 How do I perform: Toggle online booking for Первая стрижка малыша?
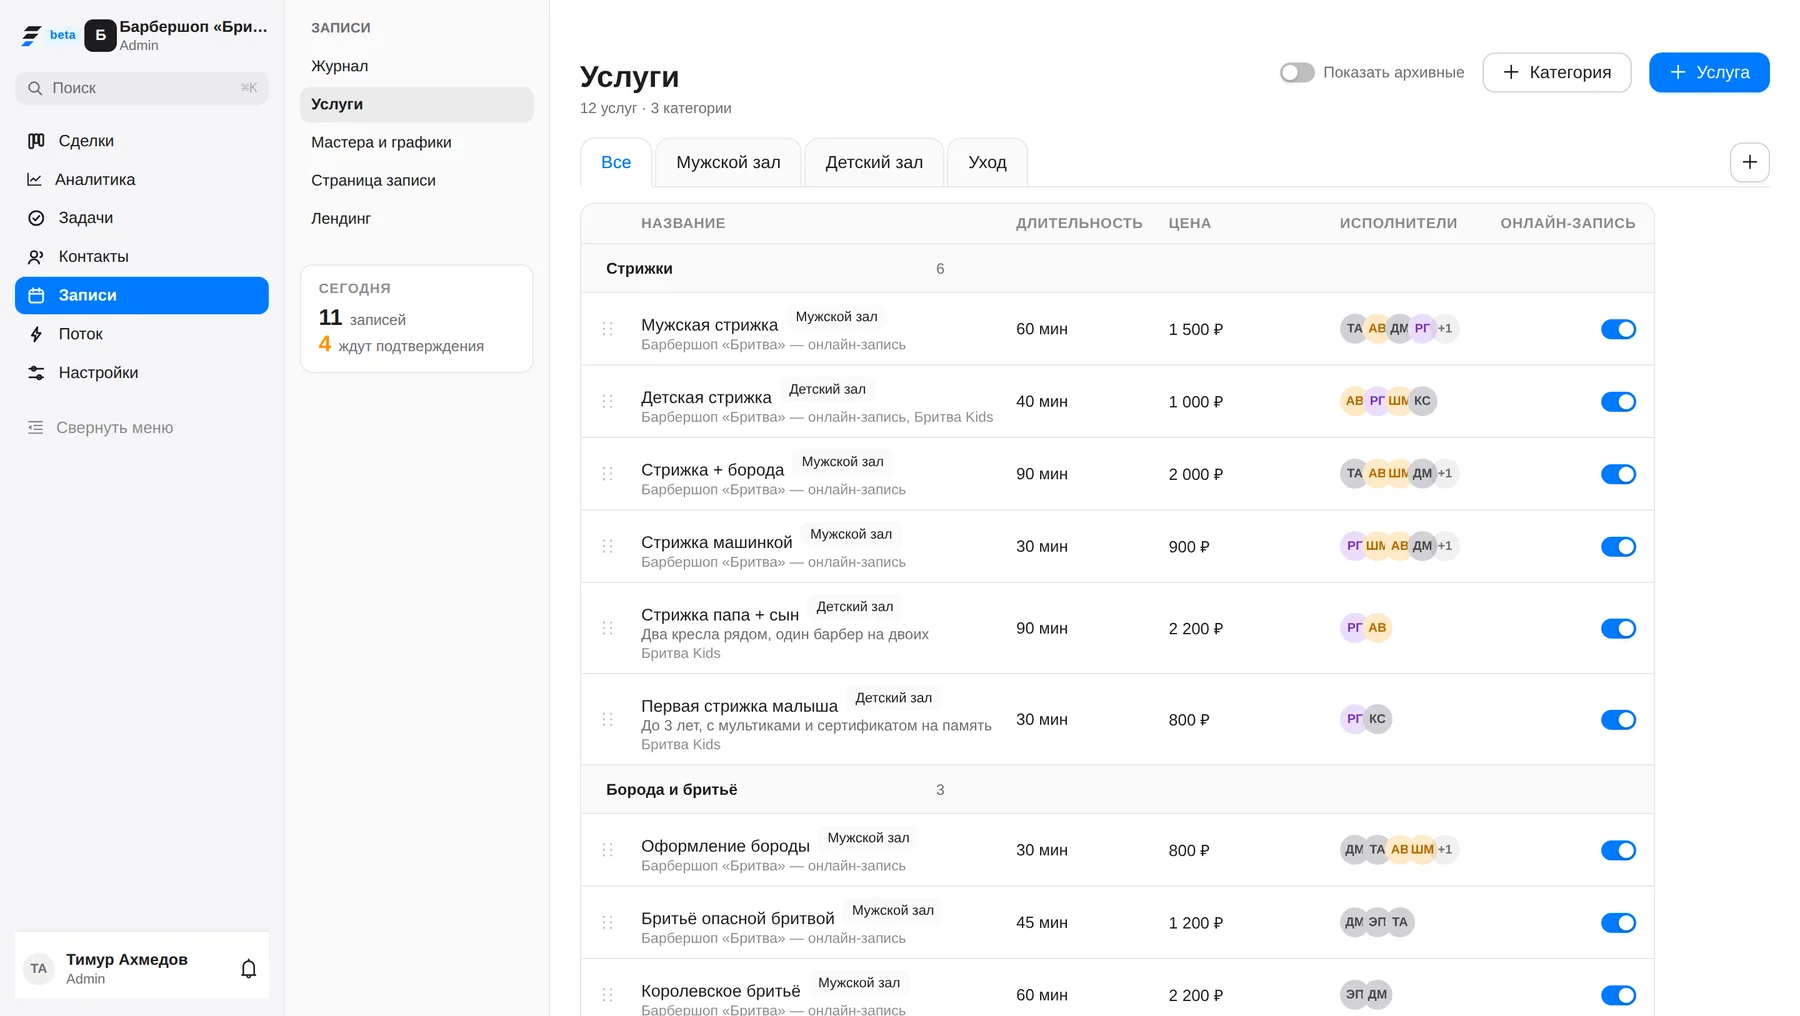point(1618,719)
